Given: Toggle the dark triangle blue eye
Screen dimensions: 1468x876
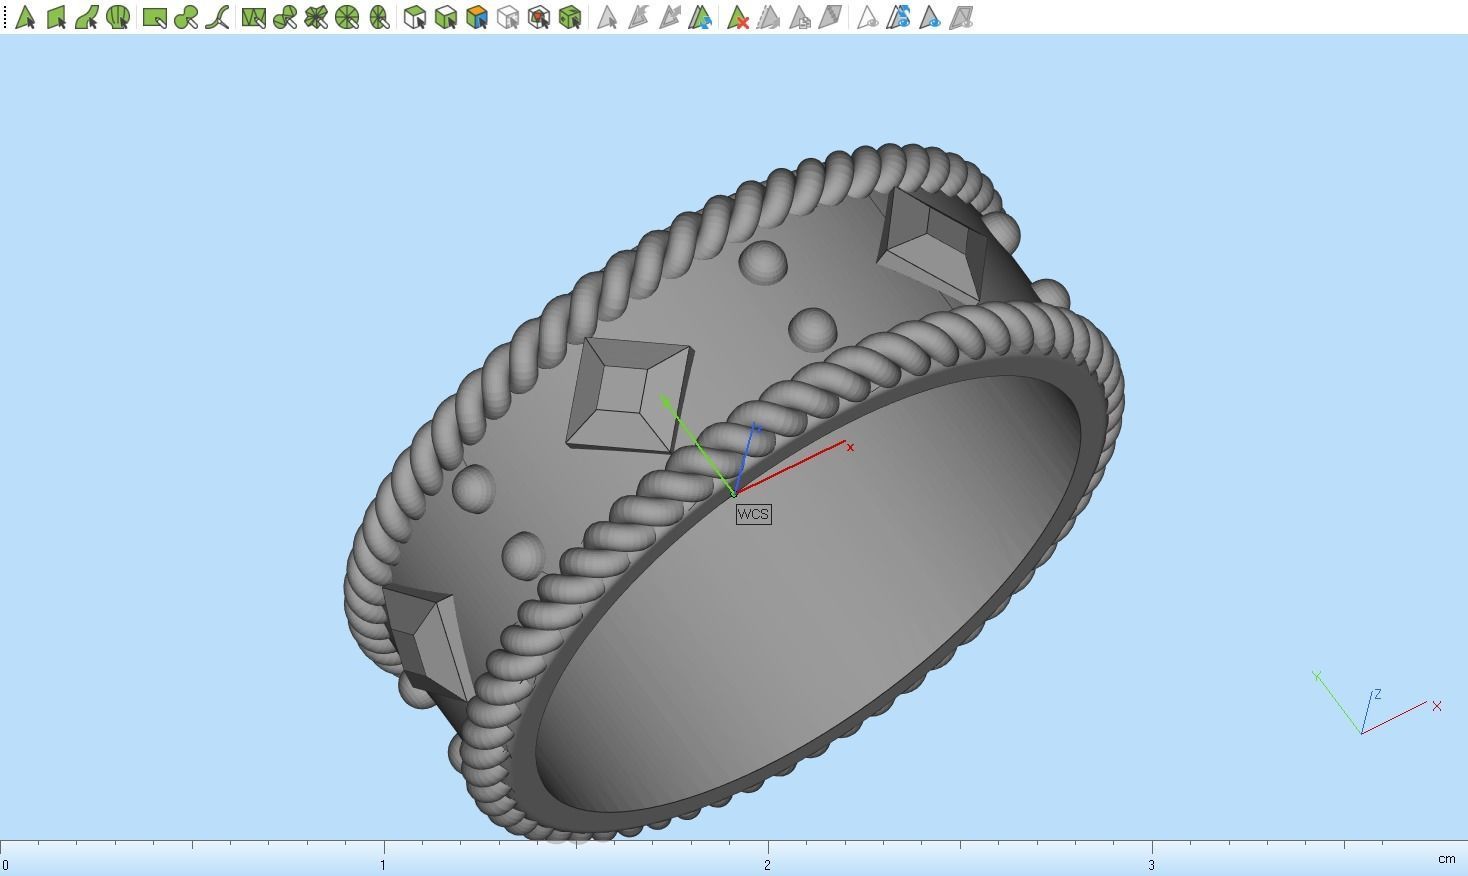Looking at the screenshot, I should (929, 17).
